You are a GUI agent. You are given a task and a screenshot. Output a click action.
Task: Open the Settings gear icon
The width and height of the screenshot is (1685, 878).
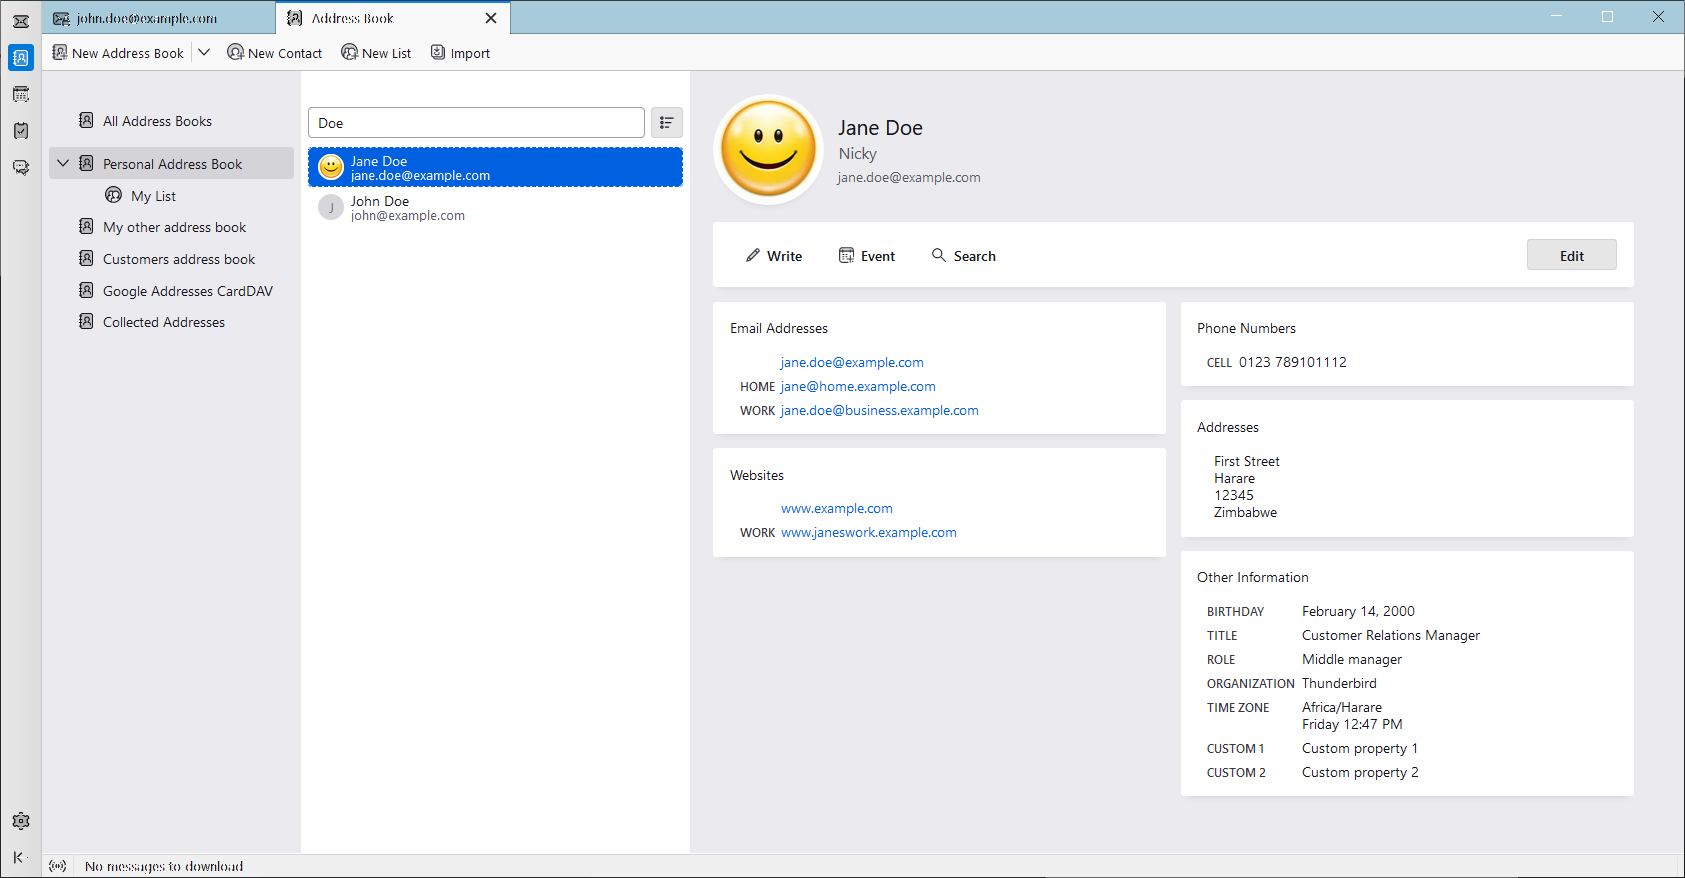point(21,821)
